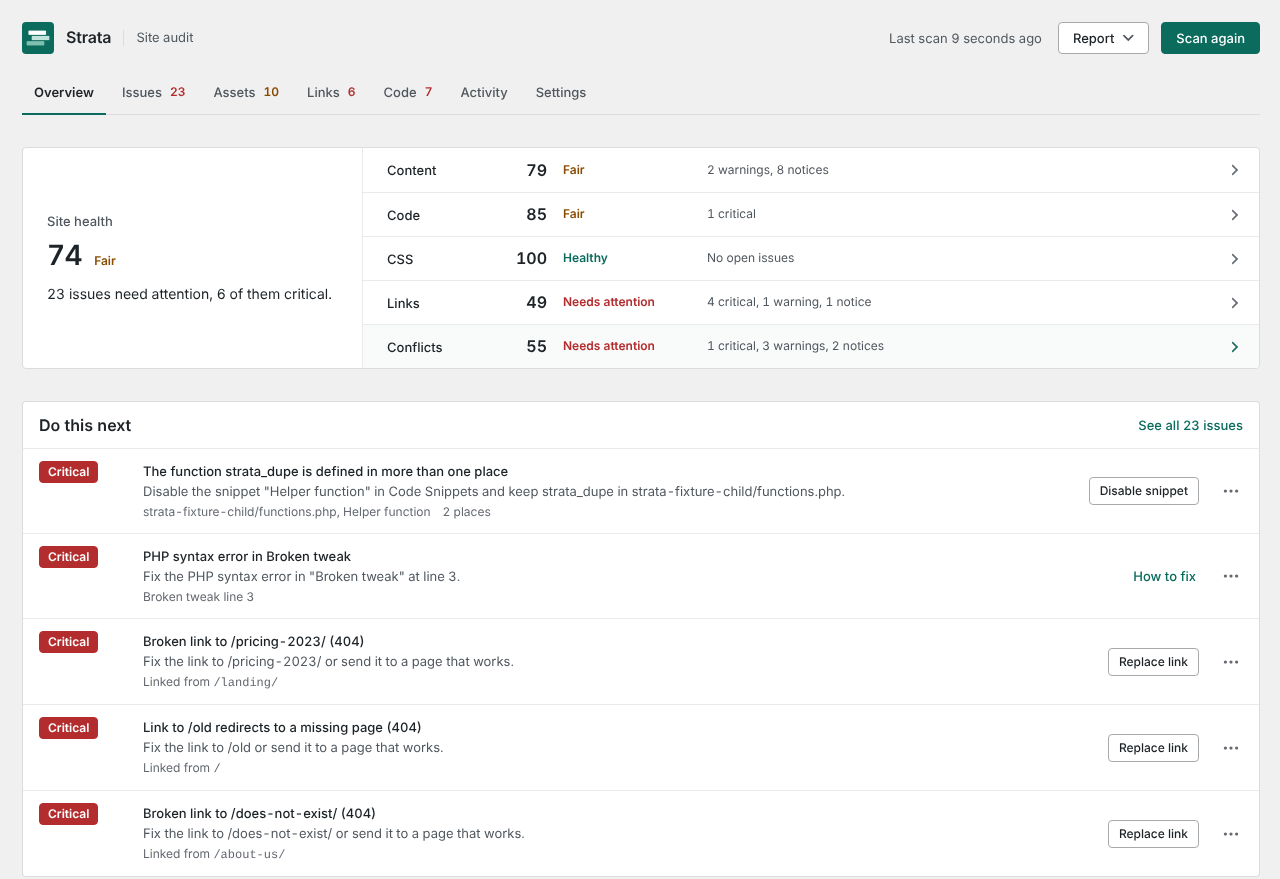Click the Conflicts category label
The image size is (1280, 879).
click(415, 347)
